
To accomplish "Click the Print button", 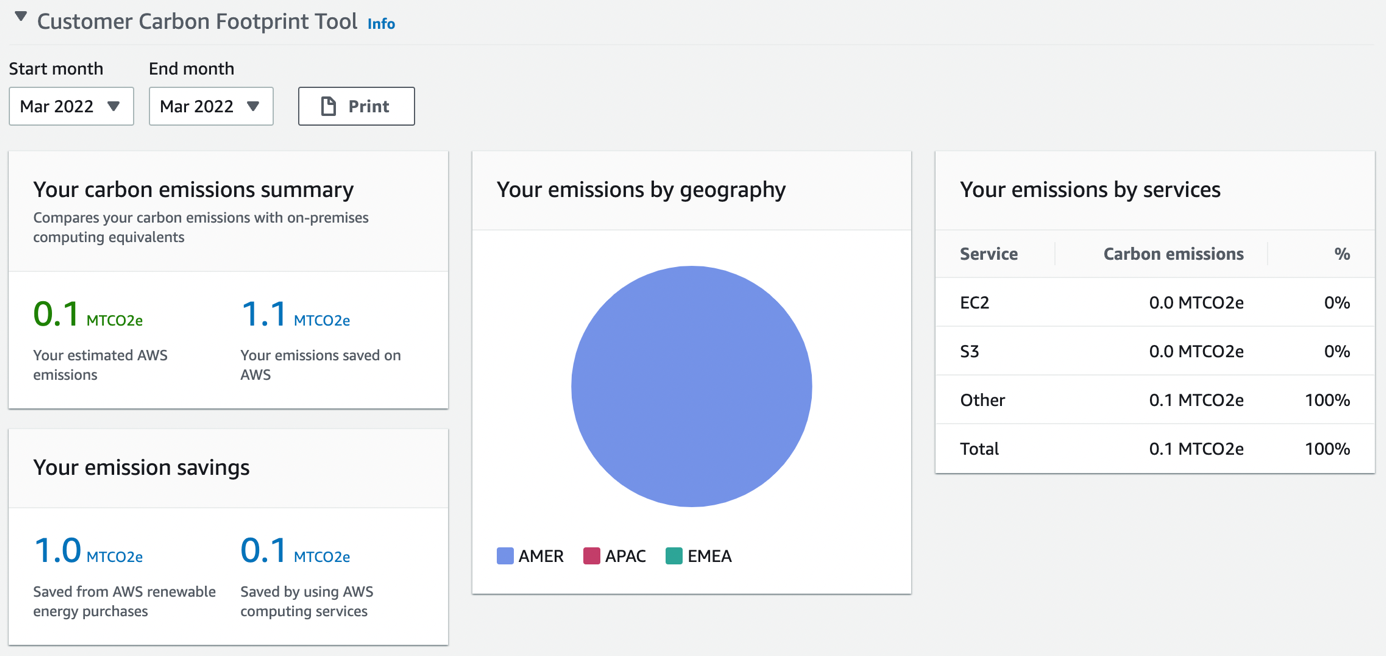I will tap(356, 105).
